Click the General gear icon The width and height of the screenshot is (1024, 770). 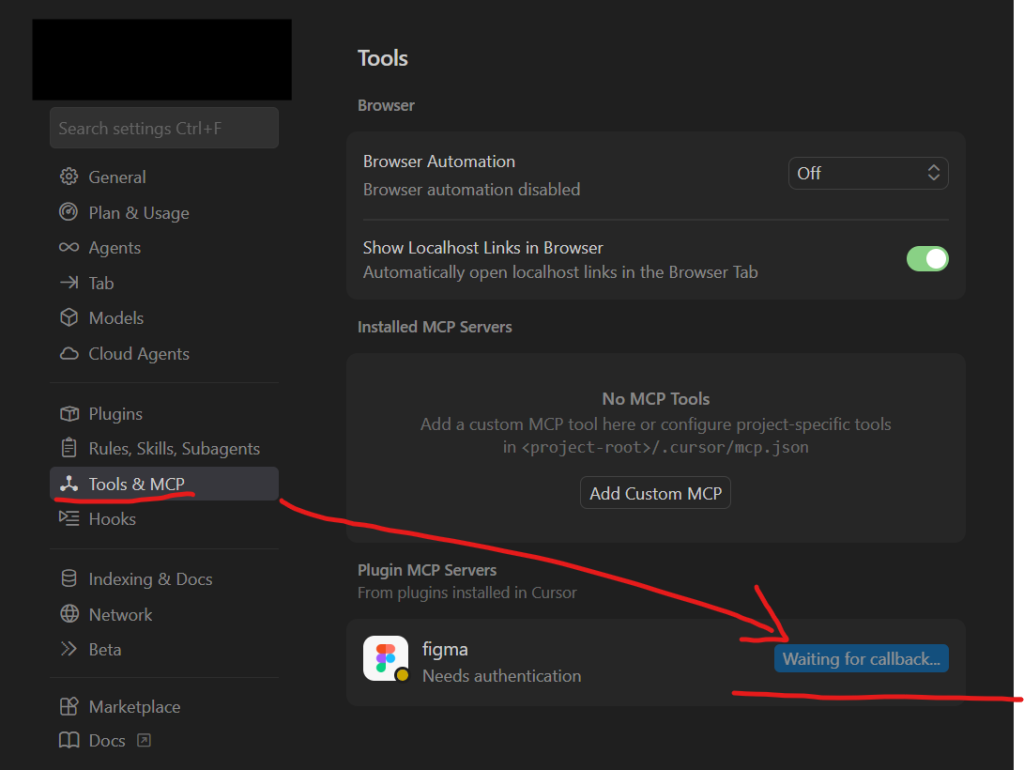[69, 177]
